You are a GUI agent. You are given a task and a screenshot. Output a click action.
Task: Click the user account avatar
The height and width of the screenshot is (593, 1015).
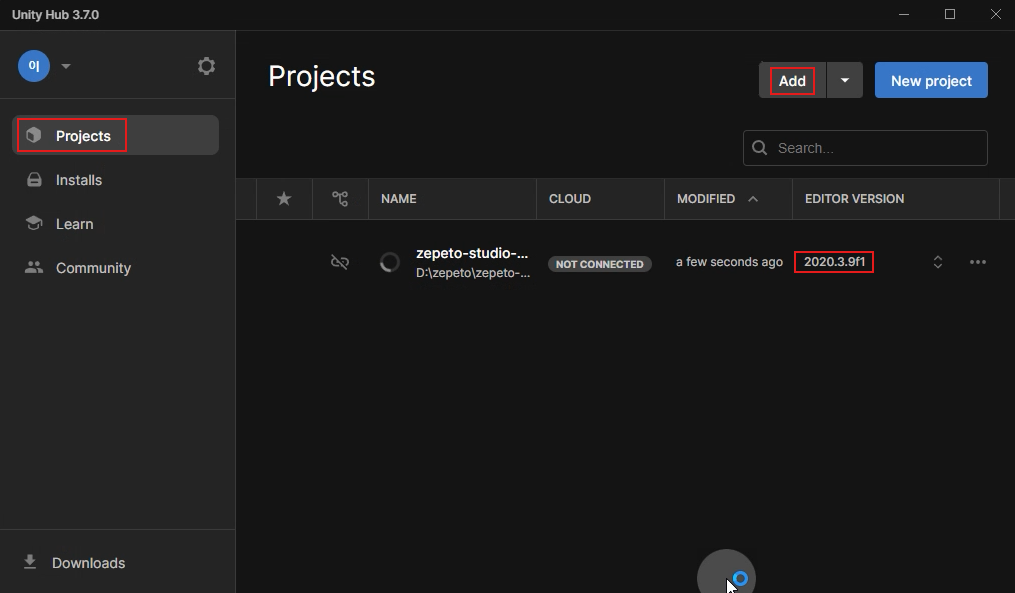click(x=34, y=66)
